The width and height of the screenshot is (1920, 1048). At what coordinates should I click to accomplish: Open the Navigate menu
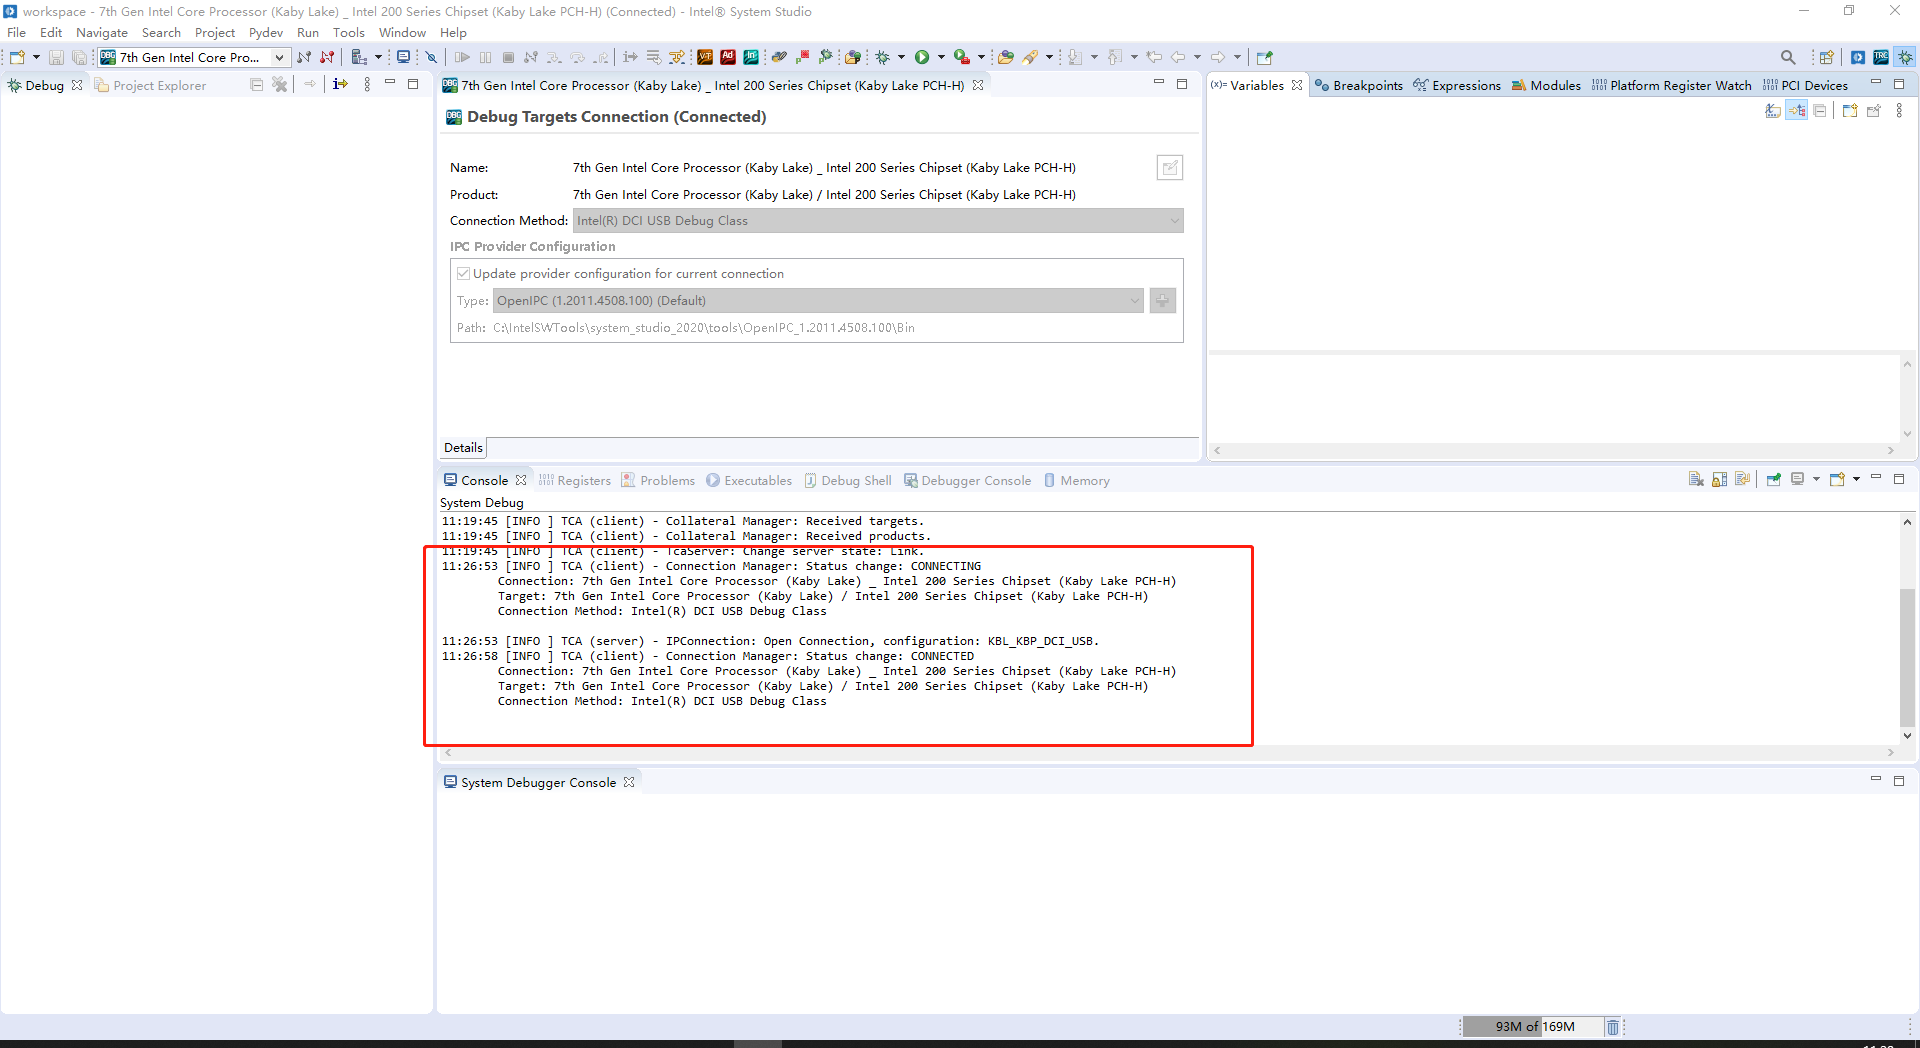coord(101,32)
